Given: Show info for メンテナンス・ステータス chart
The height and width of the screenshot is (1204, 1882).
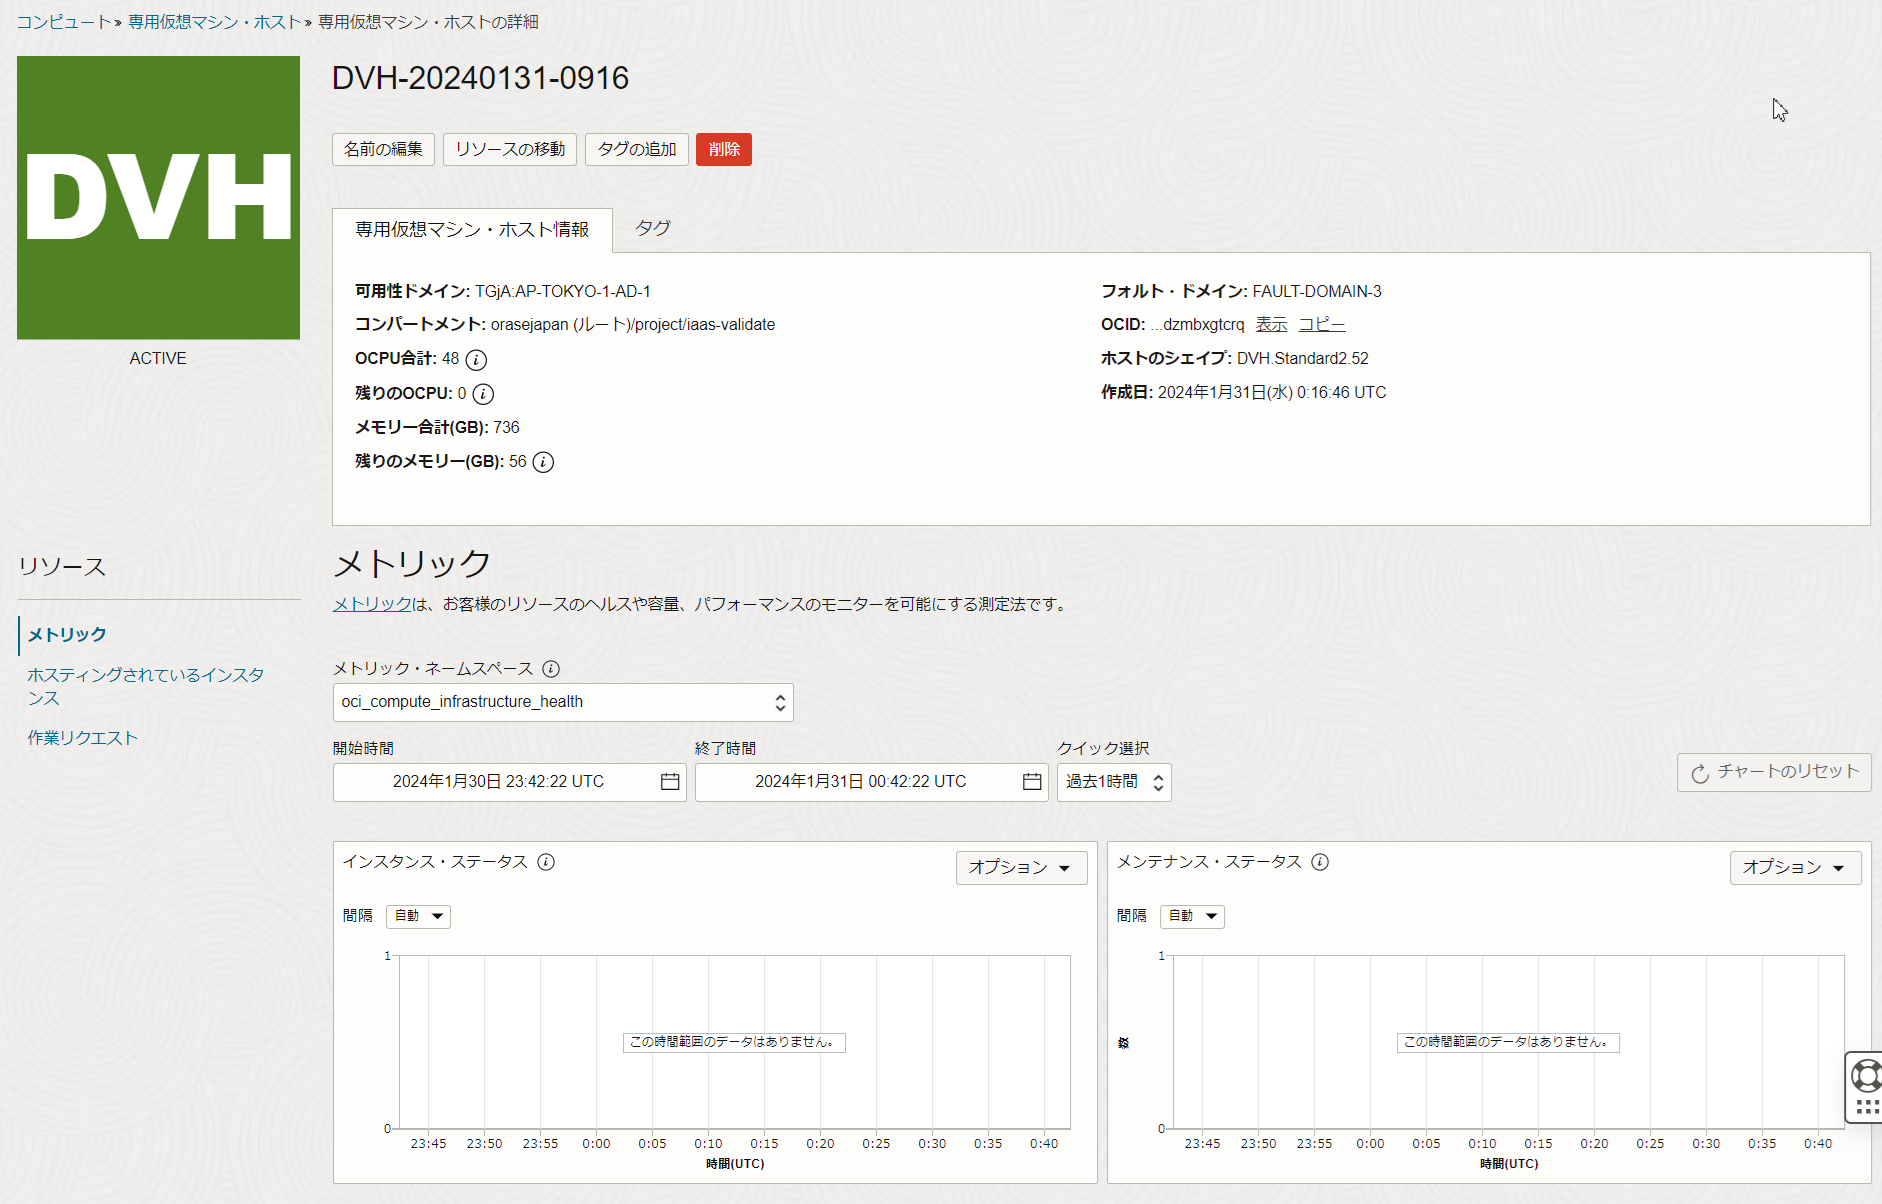Looking at the screenshot, I should tap(1320, 862).
